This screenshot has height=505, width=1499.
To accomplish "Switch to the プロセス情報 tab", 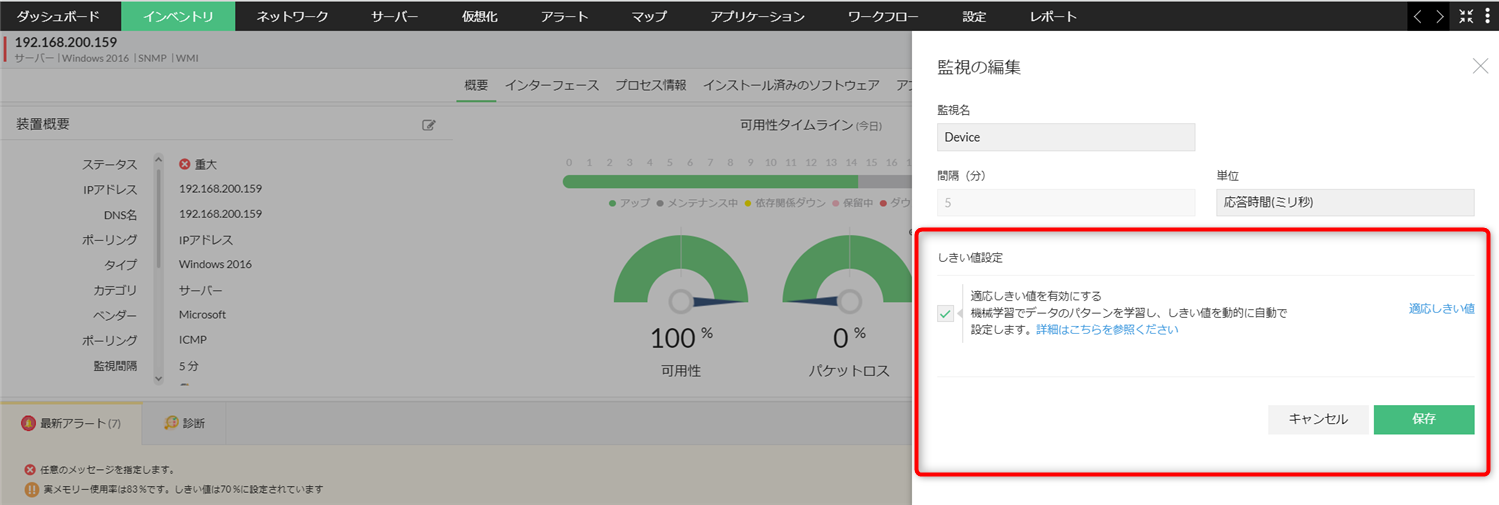I will (x=651, y=85).
